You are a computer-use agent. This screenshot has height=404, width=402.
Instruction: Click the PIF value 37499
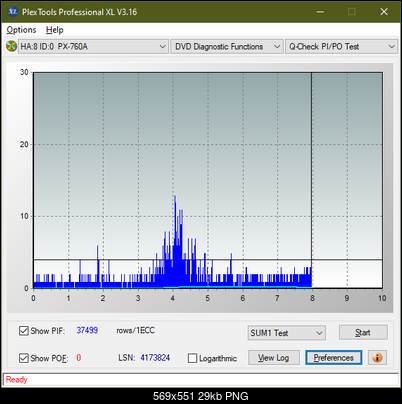87,330
